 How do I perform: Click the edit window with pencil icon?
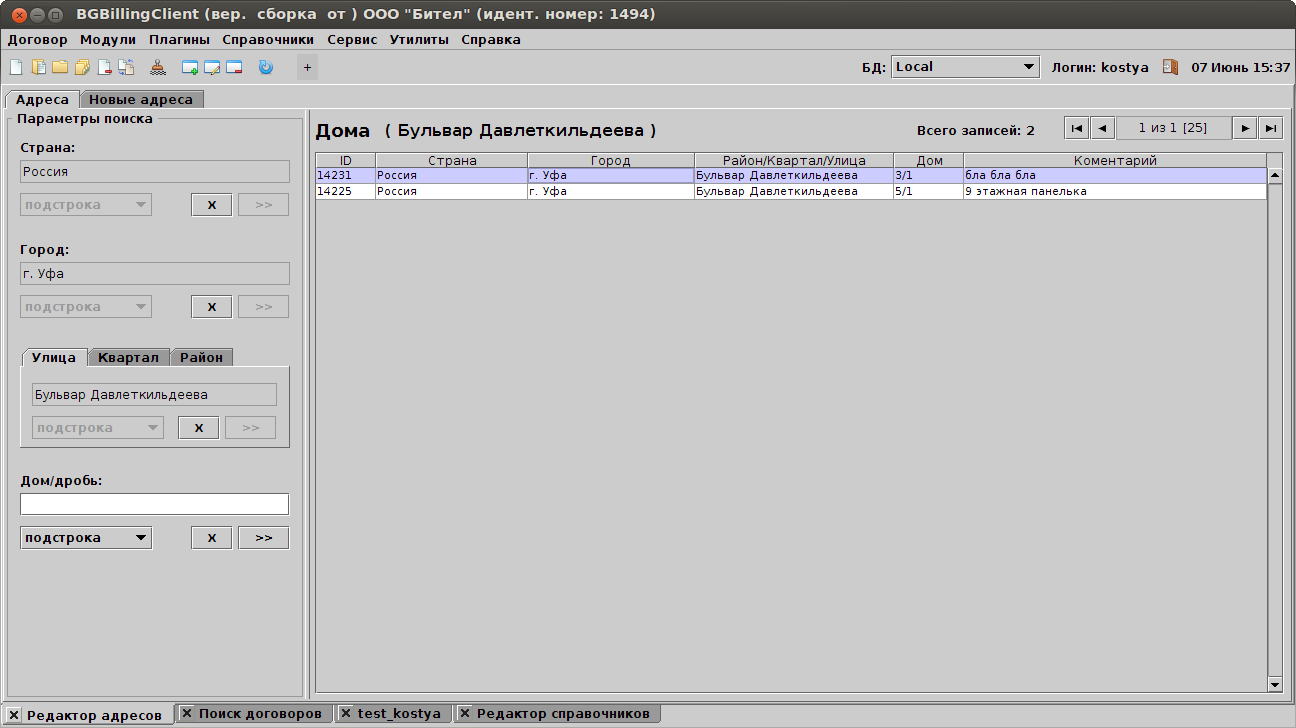(211, 67)
